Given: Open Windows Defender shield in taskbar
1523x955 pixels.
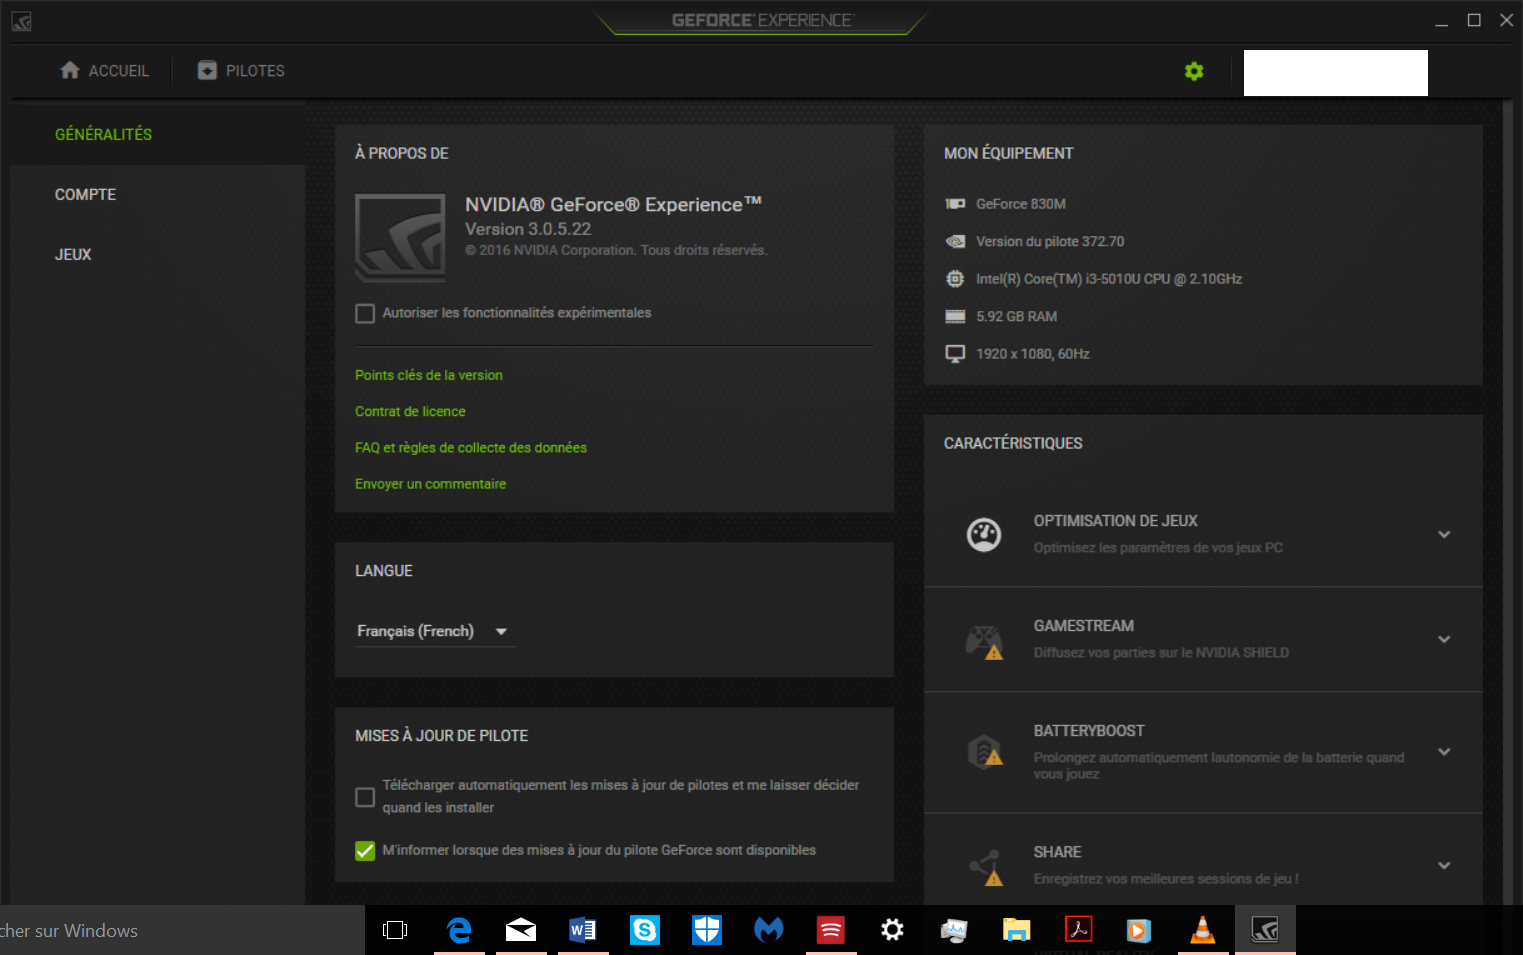Looking at the screenshot, I should pos(707,930).
